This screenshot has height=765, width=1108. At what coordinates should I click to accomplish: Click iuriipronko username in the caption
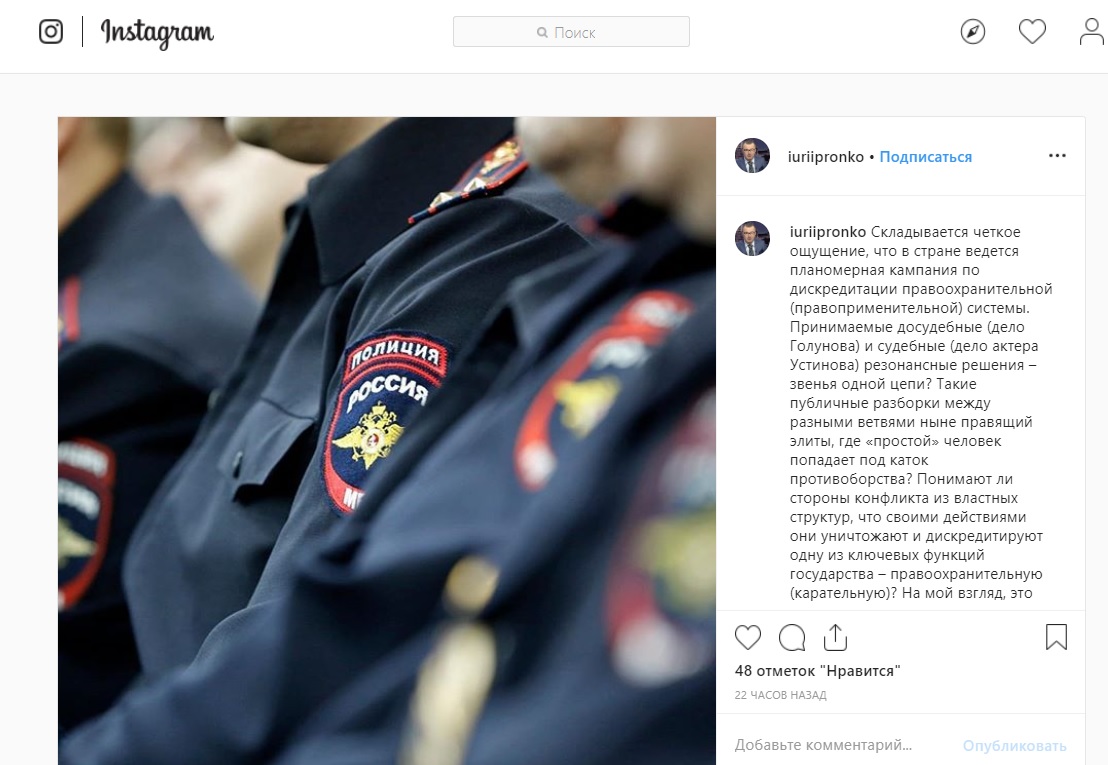coord(827,232)
